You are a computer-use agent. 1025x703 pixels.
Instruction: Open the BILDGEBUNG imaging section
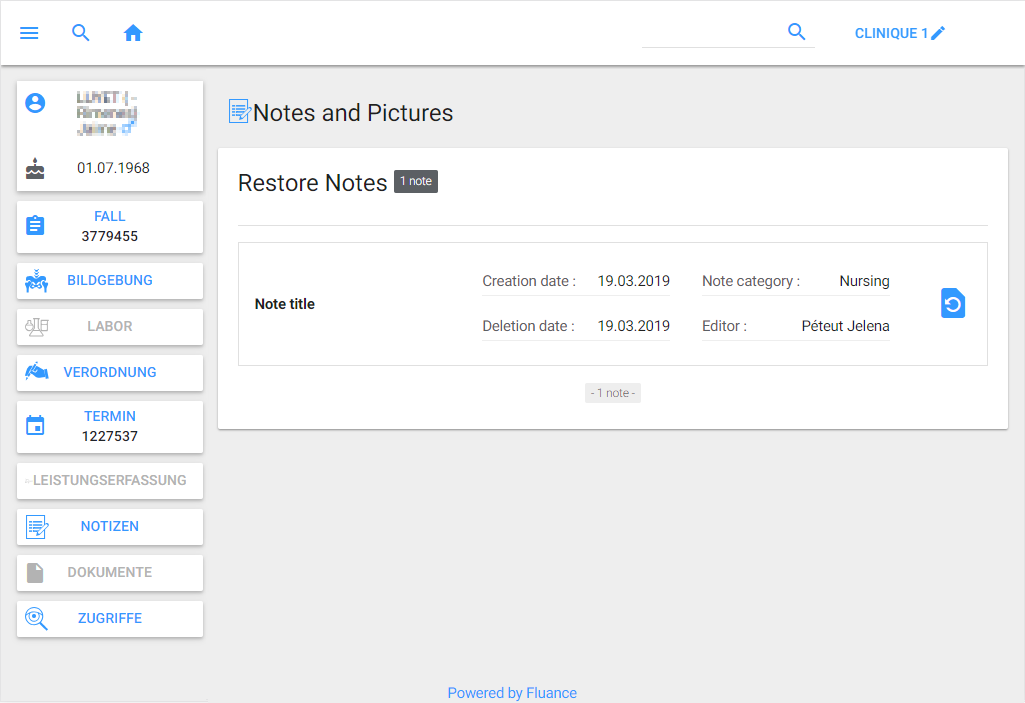coord(110,281)
